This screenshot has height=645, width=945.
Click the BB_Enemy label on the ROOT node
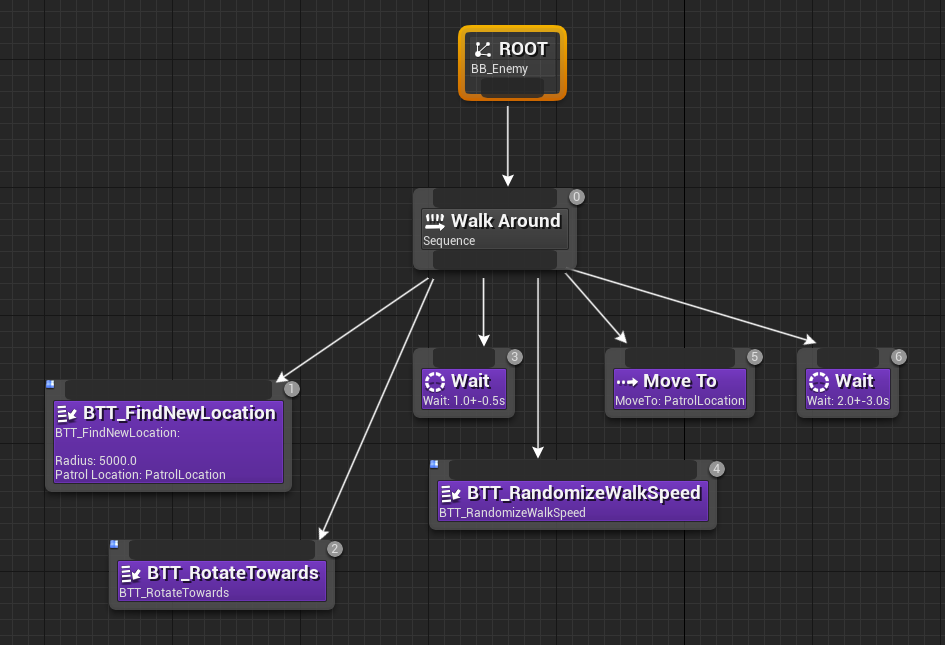(x=499, y=68)
